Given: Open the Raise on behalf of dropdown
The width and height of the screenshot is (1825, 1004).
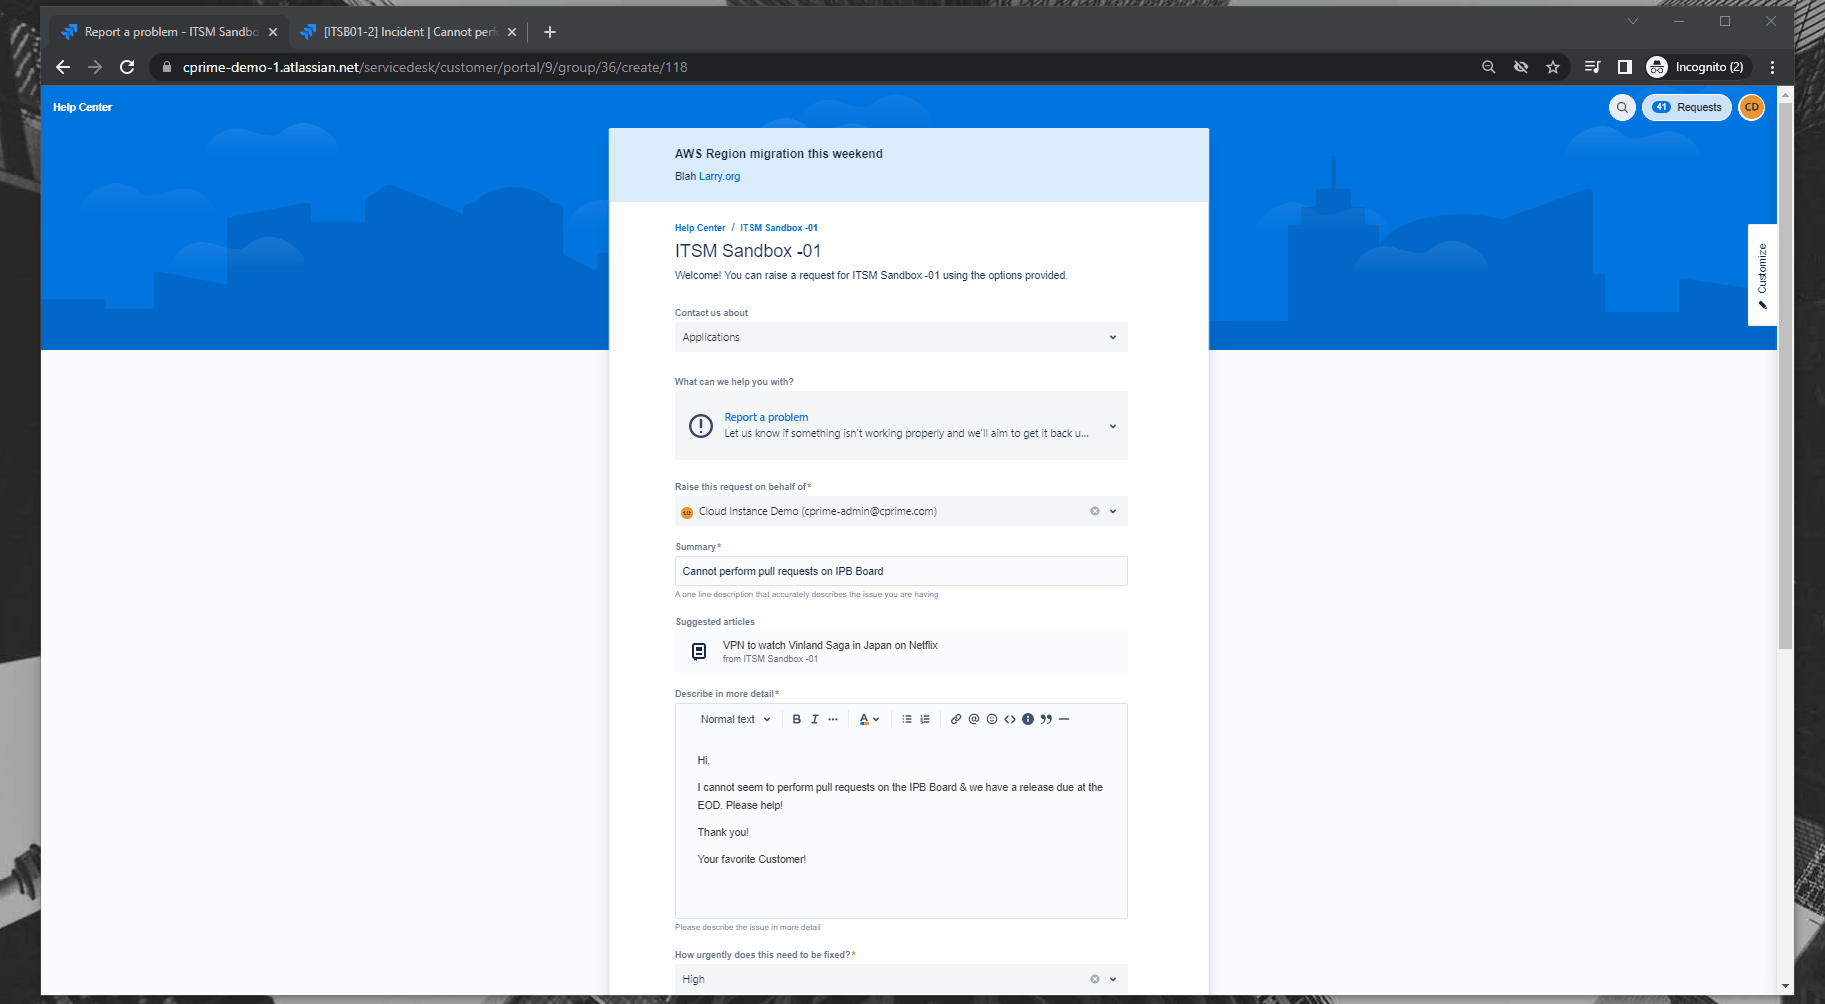Looking at the screenshot, I should [1113, 511].
